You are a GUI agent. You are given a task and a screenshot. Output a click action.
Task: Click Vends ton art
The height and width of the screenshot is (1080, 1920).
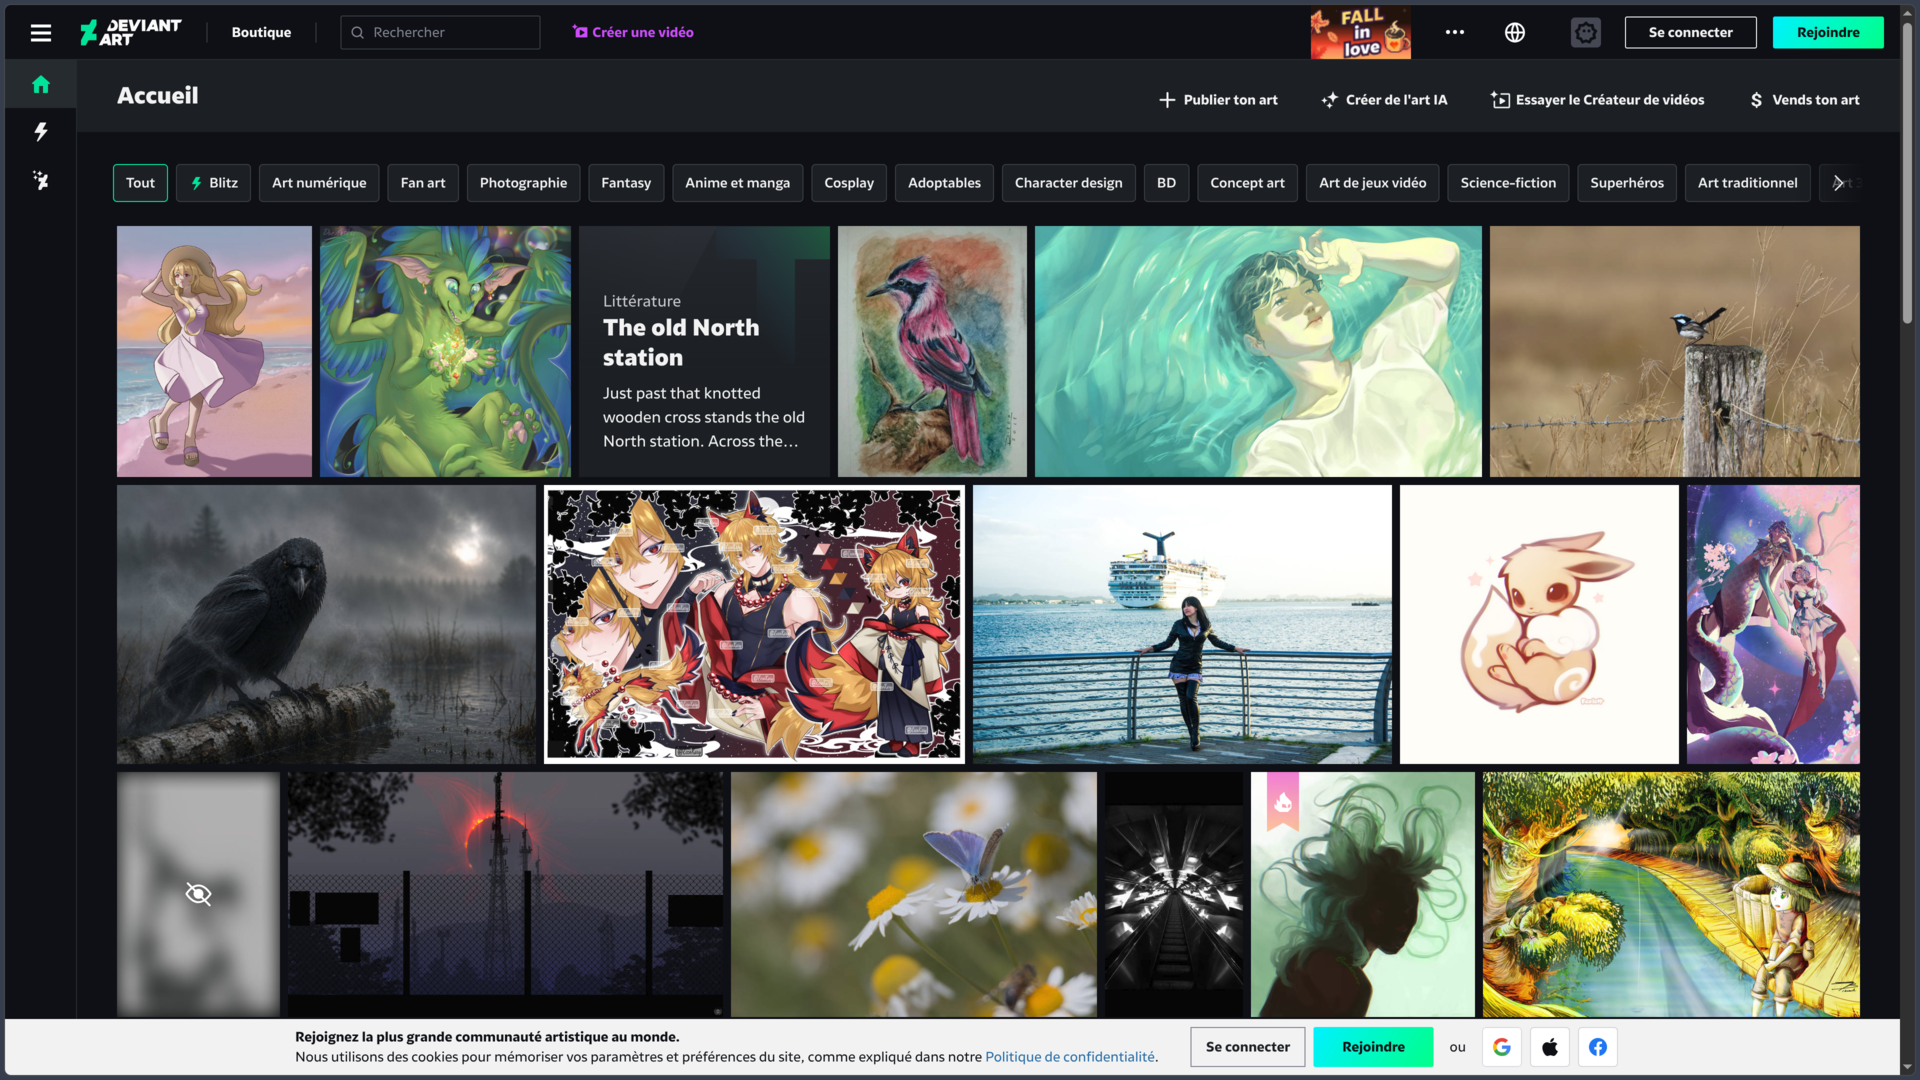pos(1804,100)
